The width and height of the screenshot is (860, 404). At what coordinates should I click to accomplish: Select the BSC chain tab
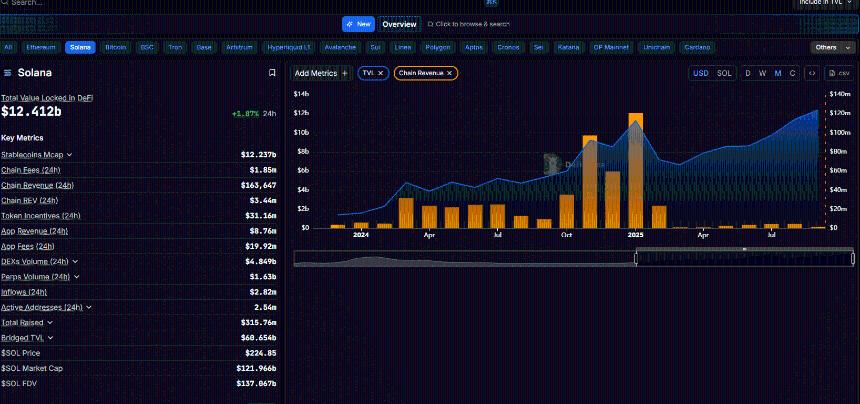(x=147, y=48)
